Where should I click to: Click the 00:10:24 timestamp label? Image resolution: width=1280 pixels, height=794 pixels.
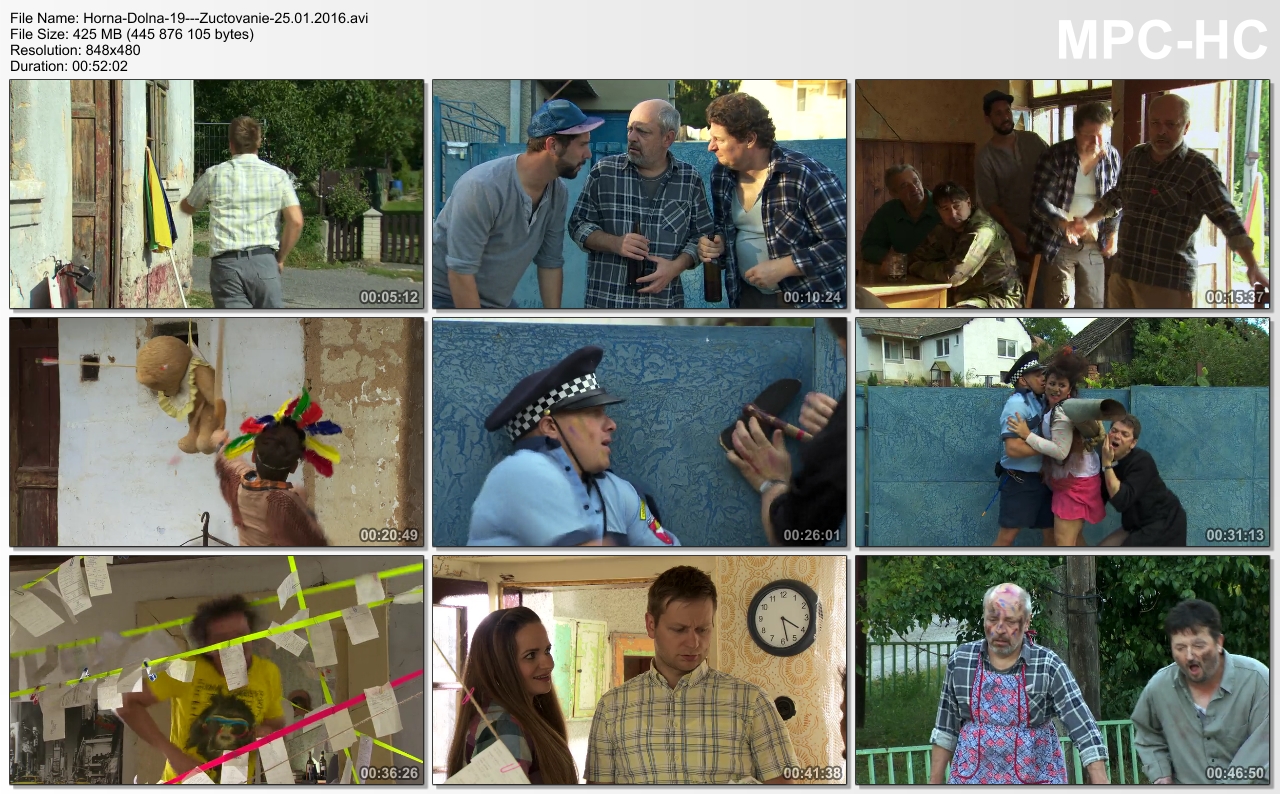coord(812,297)
